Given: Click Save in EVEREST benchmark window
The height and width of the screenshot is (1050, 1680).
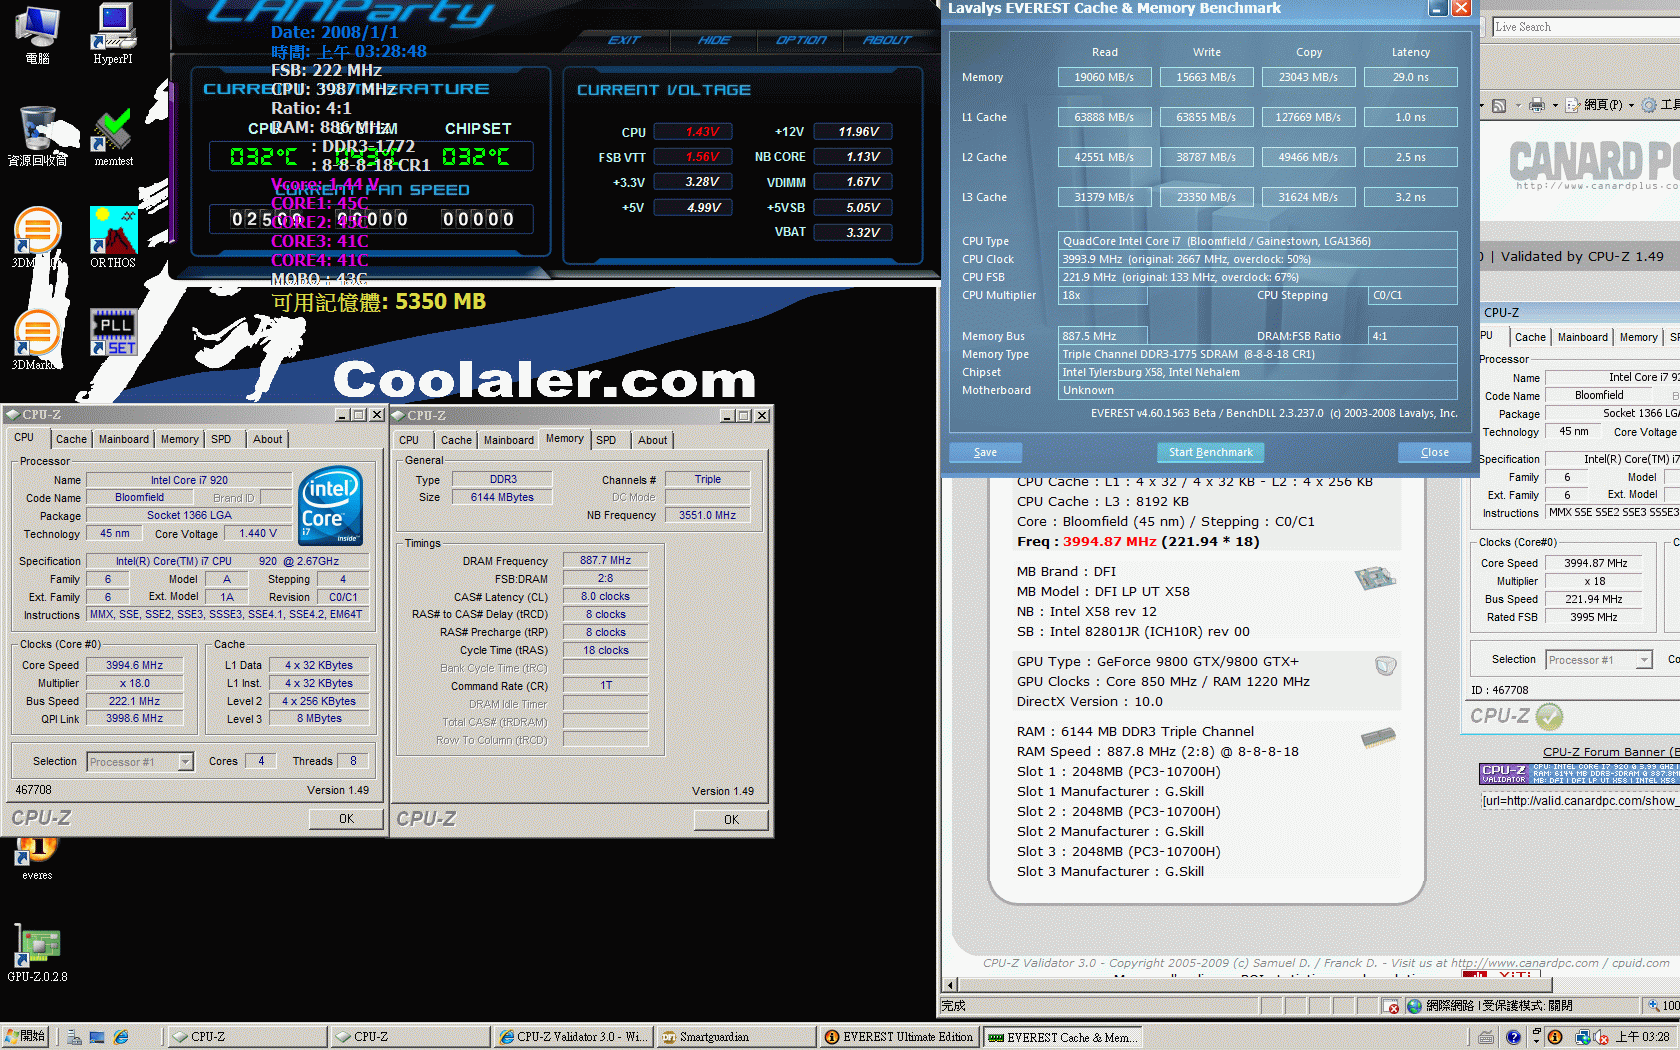Looking at the screenshot, I should tap(985, 452).
